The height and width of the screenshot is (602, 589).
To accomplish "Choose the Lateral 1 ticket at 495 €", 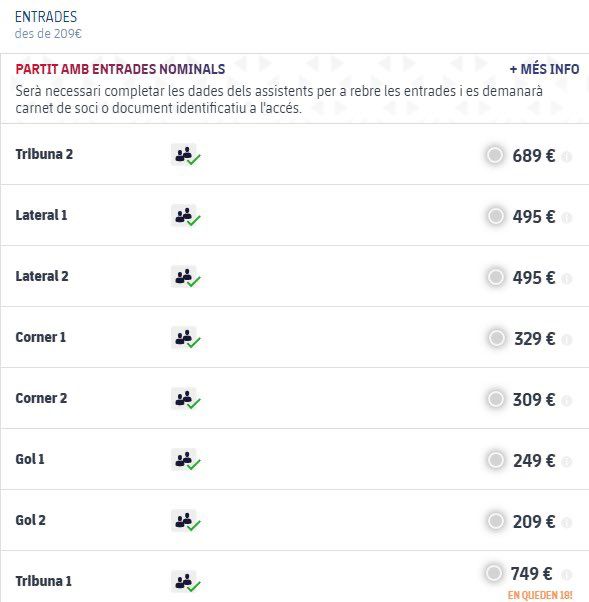I will click(495, 216).
